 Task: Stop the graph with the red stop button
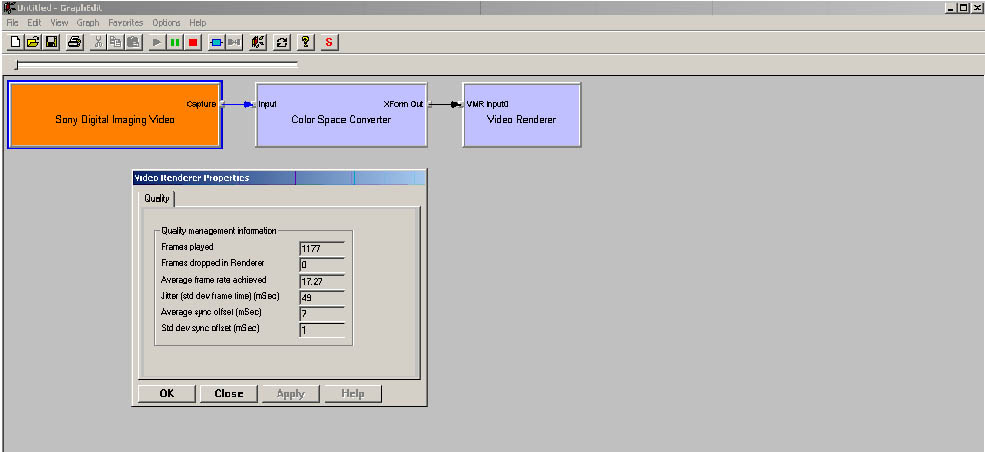pos(191,42)
